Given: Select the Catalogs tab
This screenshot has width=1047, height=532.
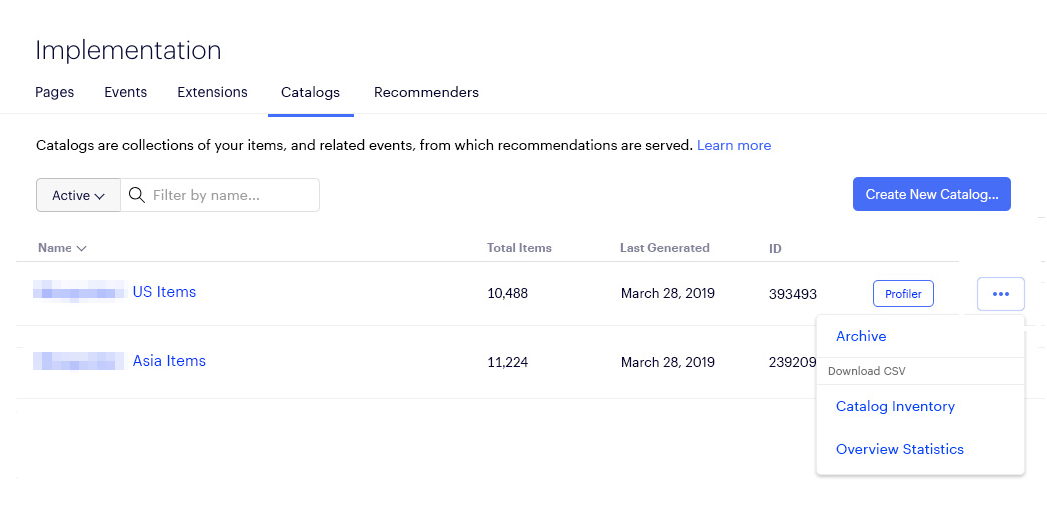Looking at the screenshot, I should point(310,92).
